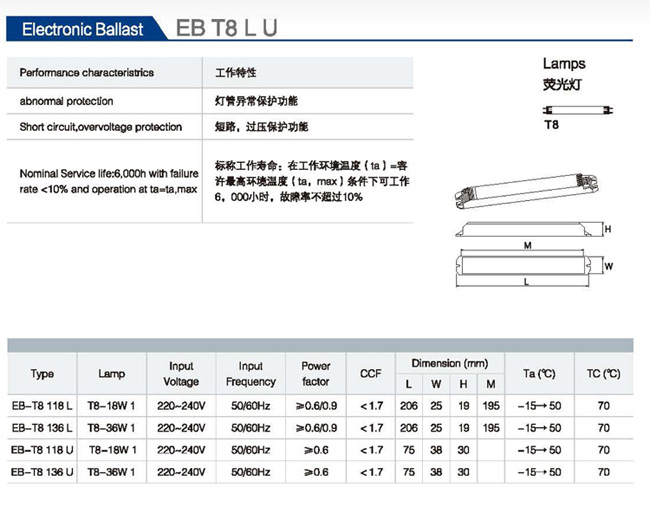
Task: Click the Short circuit, overvoltage protection text
Action: (101, 127)
